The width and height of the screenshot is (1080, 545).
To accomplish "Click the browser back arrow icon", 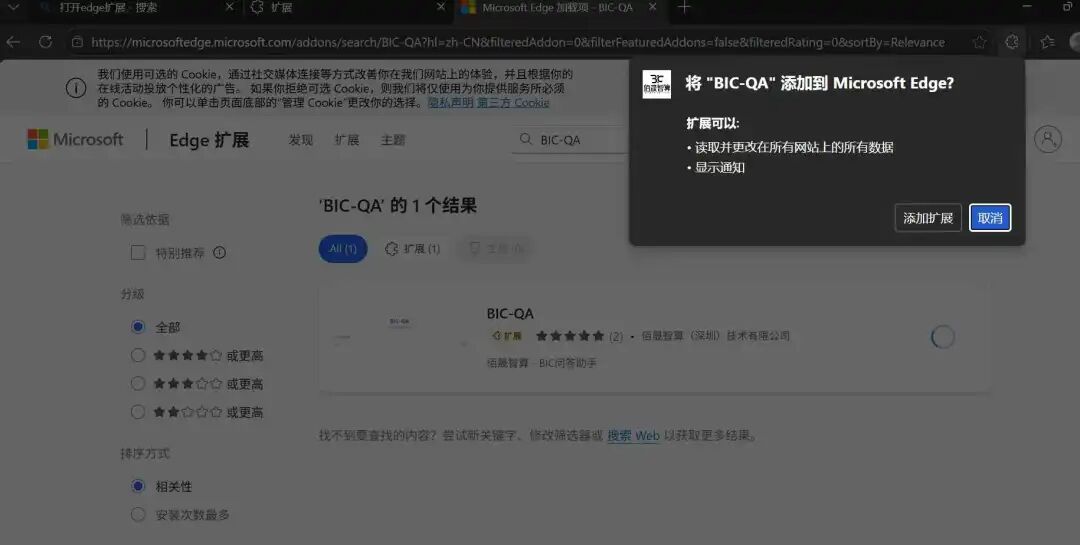I will click(x=13, y=42).
